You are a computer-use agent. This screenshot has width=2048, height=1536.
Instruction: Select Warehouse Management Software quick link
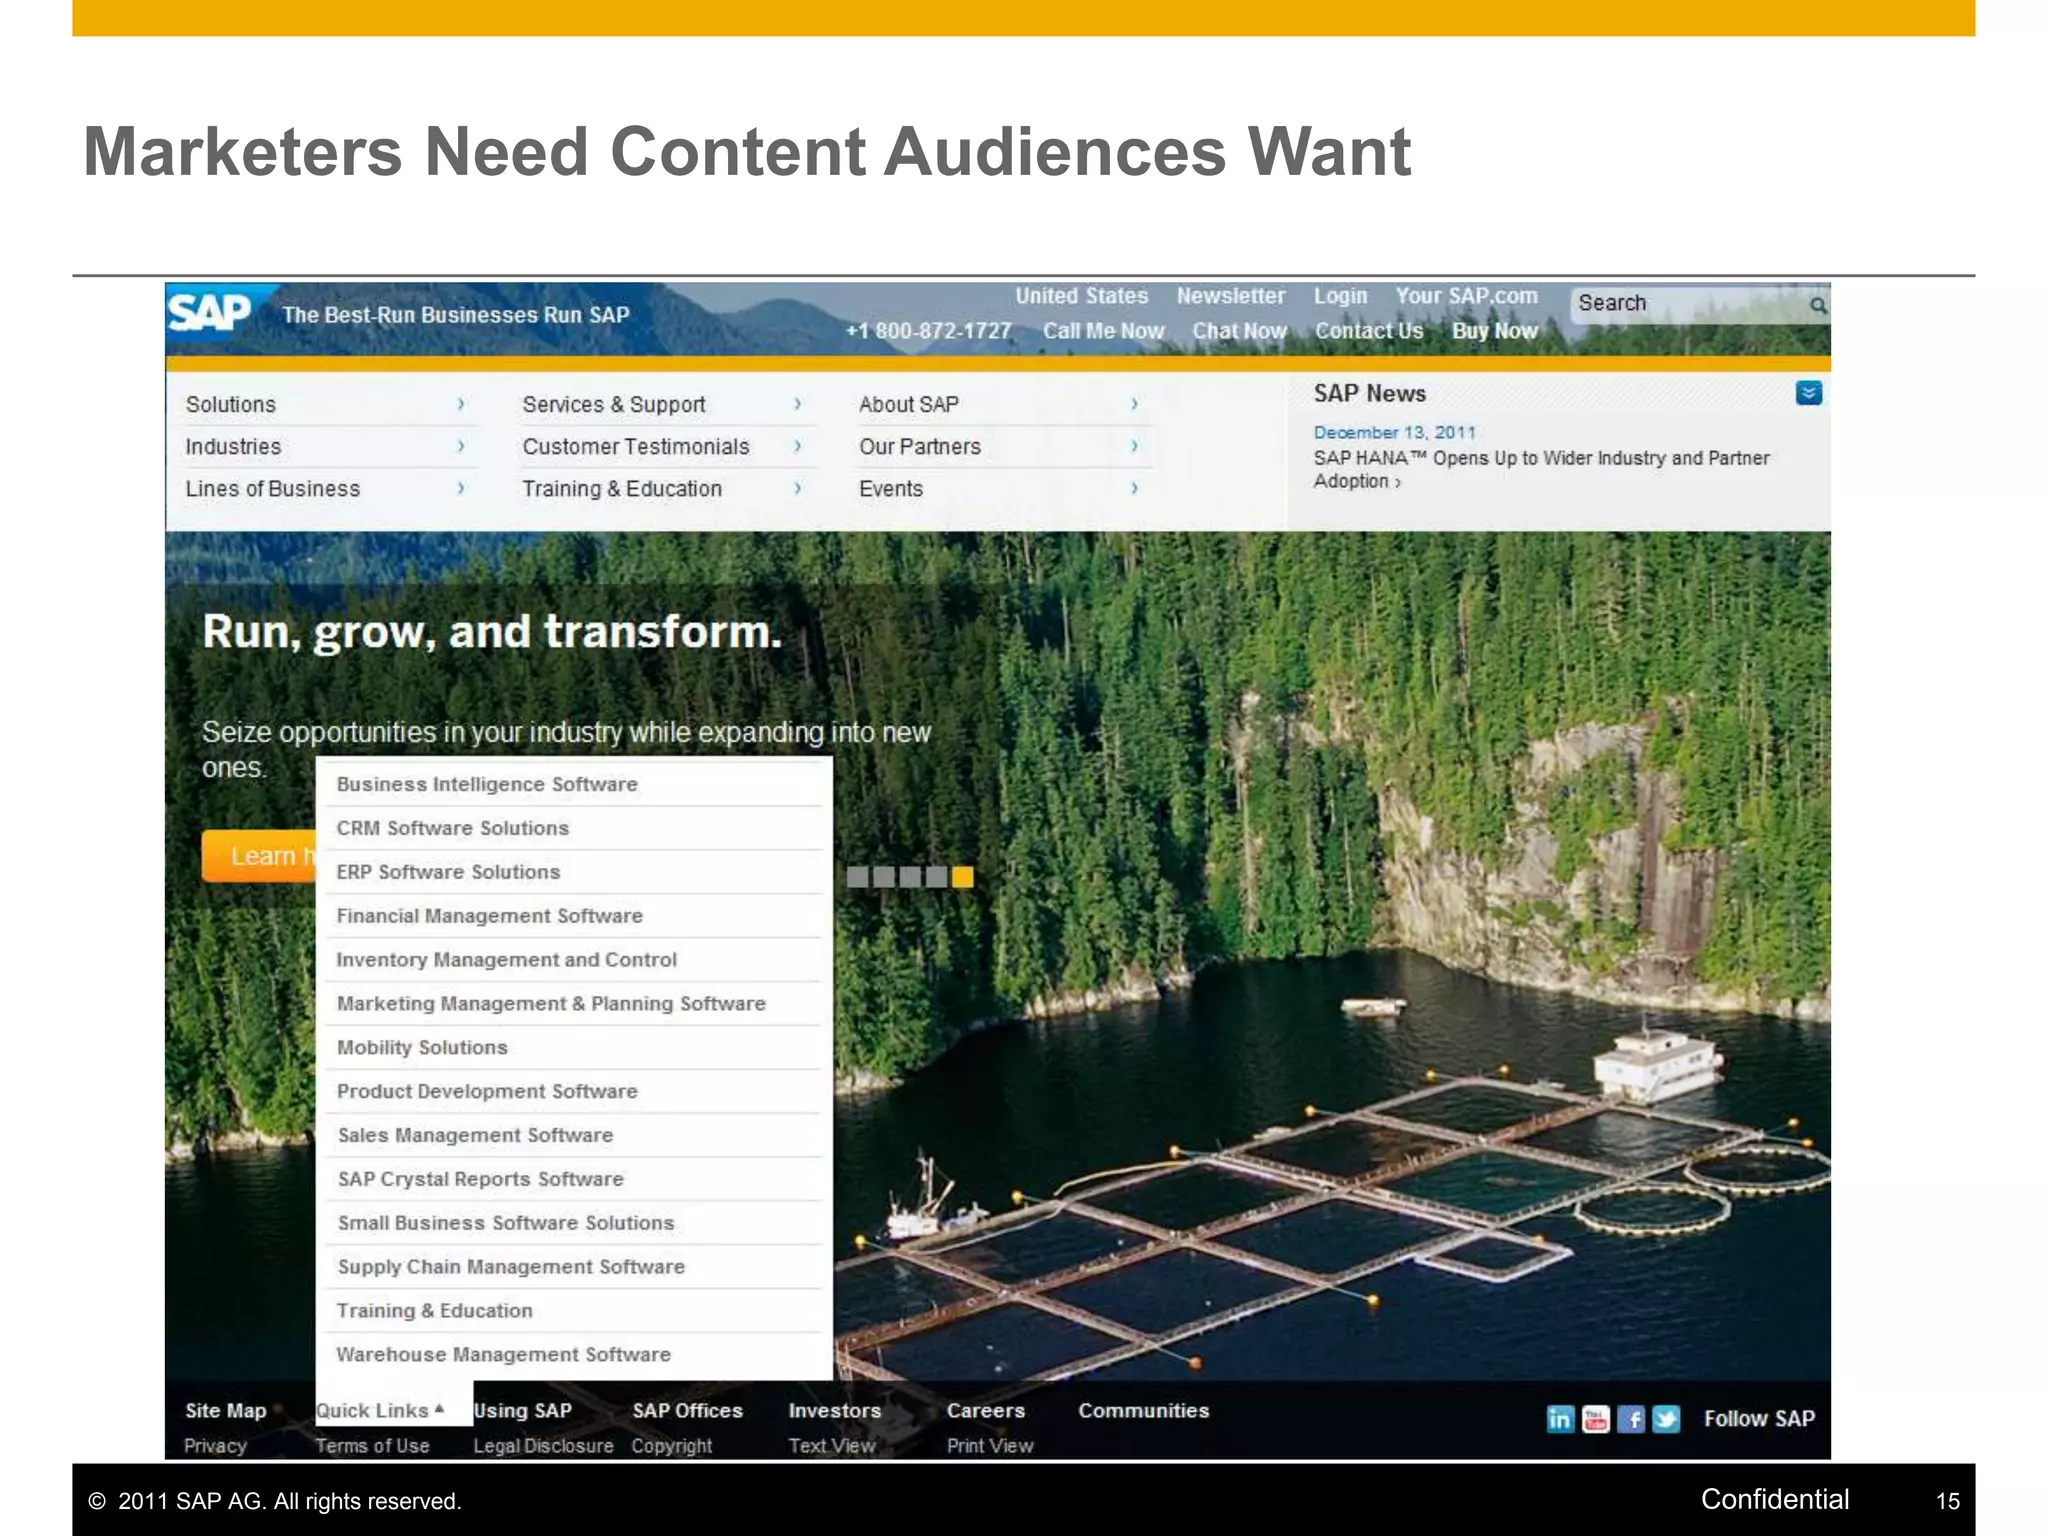[x=575, y=1356]
